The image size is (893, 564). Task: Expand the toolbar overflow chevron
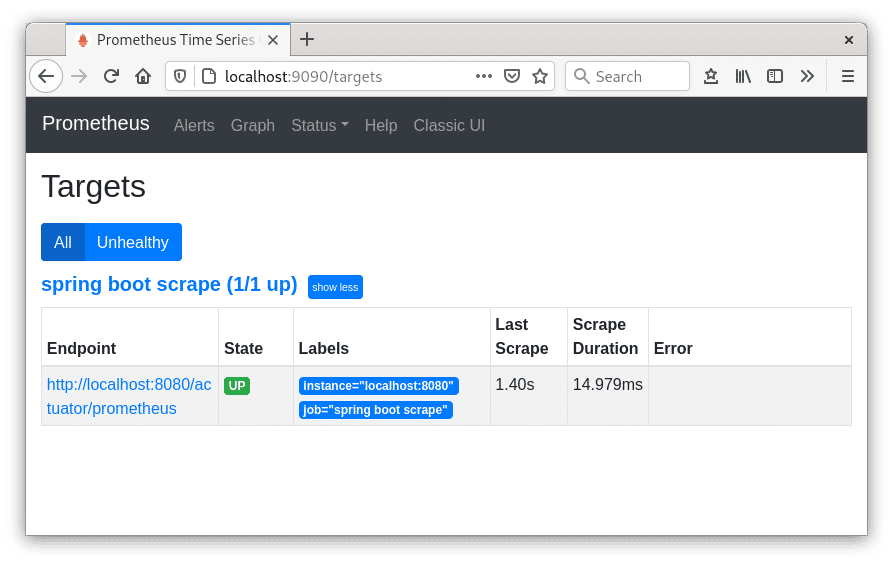[807, 76]
